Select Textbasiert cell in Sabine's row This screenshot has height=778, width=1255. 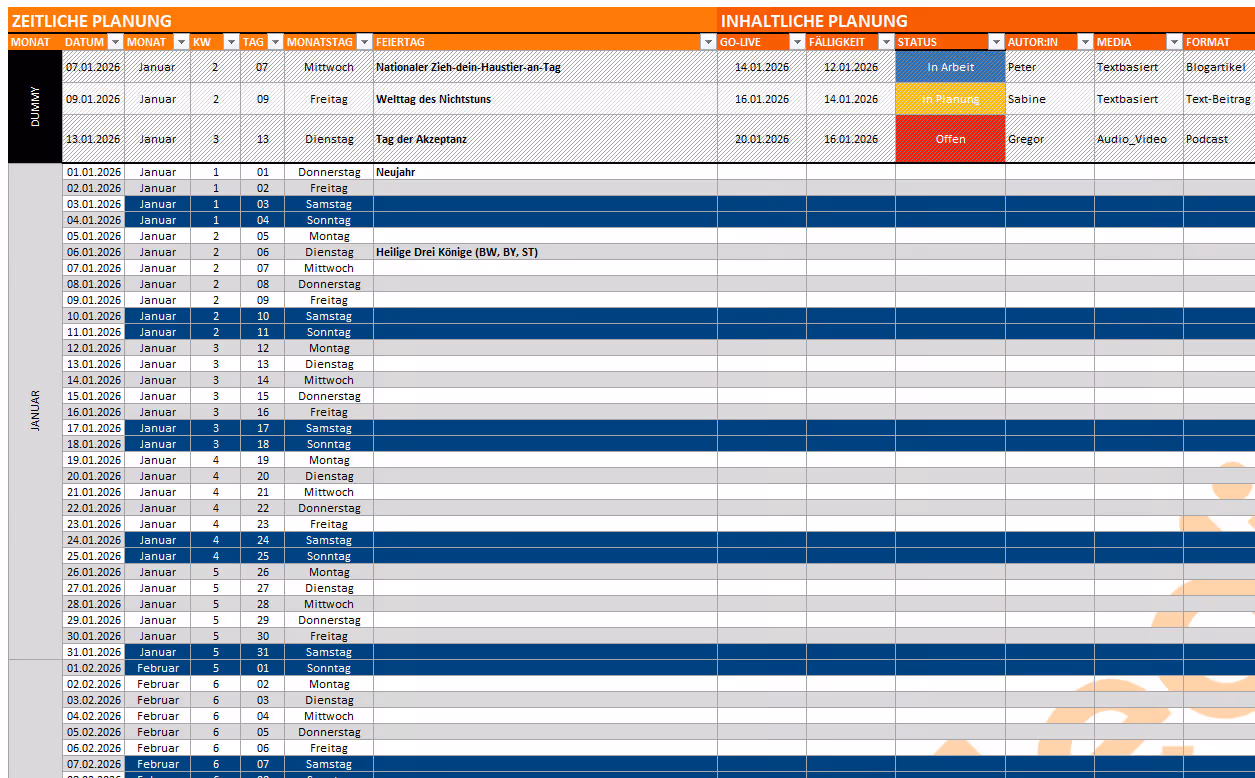(x=1139, y=99)
